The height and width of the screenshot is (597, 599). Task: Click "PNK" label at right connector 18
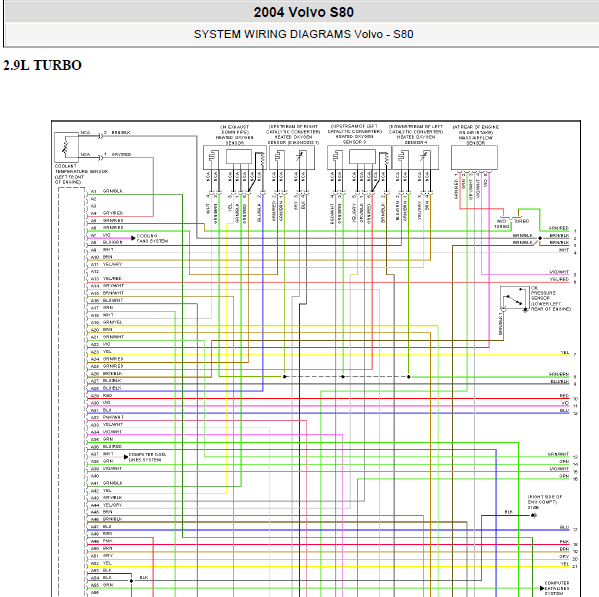[x=565, y=542]
